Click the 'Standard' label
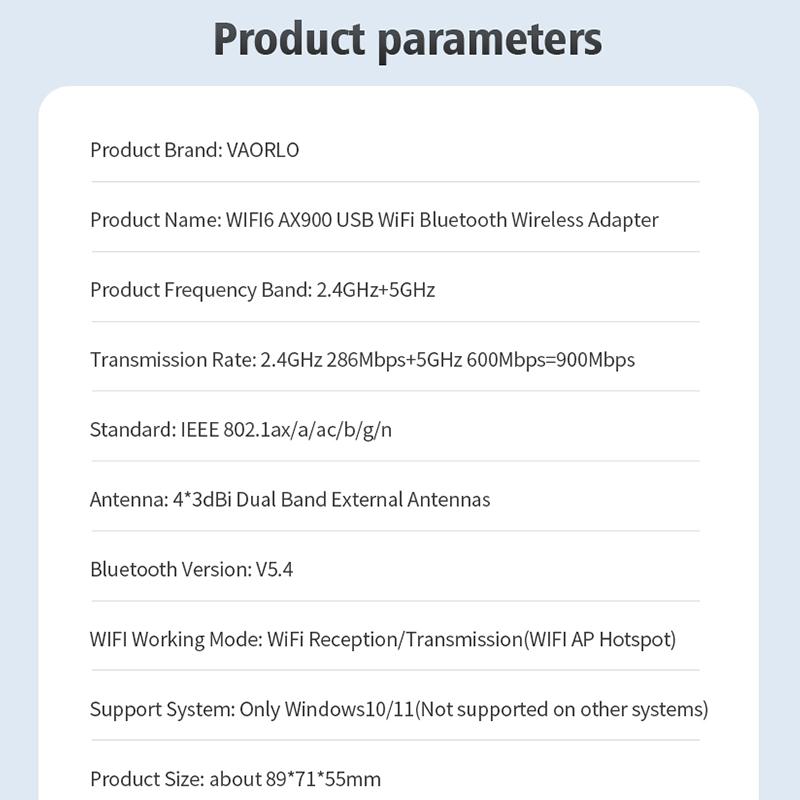This screenshot has width=800, height=800. 130,430
